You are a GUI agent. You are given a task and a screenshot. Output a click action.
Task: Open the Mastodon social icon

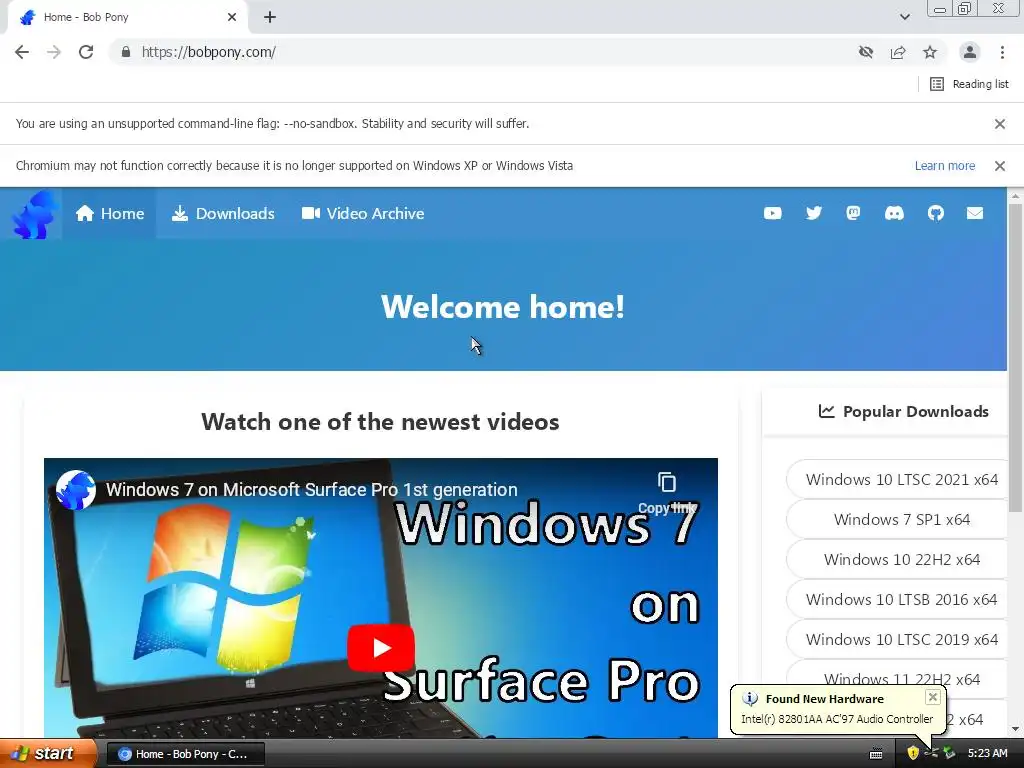(x=853, y=214)
